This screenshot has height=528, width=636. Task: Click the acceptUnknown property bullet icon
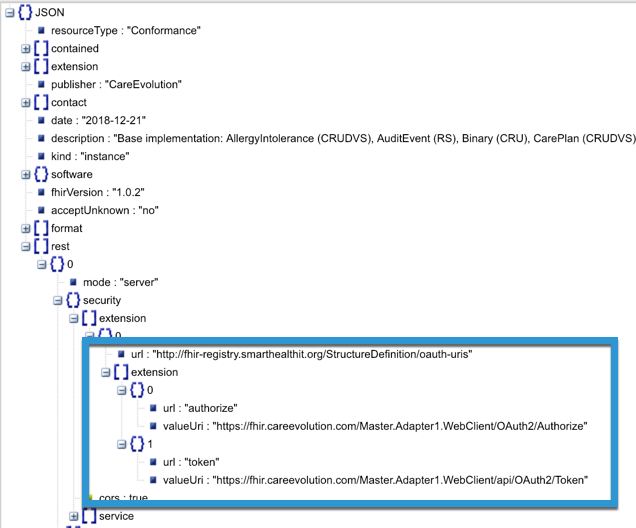[41, 210]
